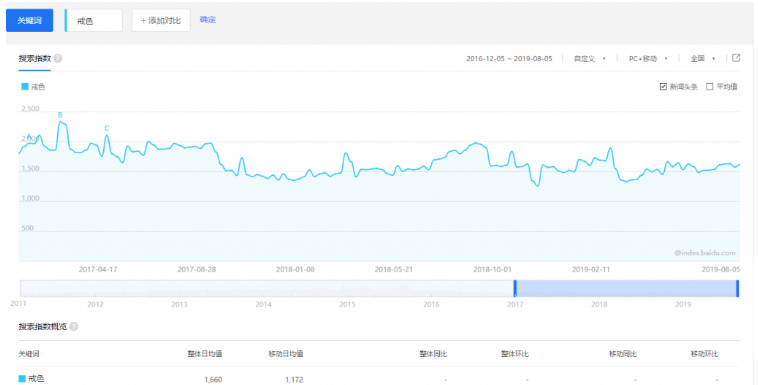758x385 pixels.
Task: Click the 2018-10-01 axis label
Action: pos(492,269)
